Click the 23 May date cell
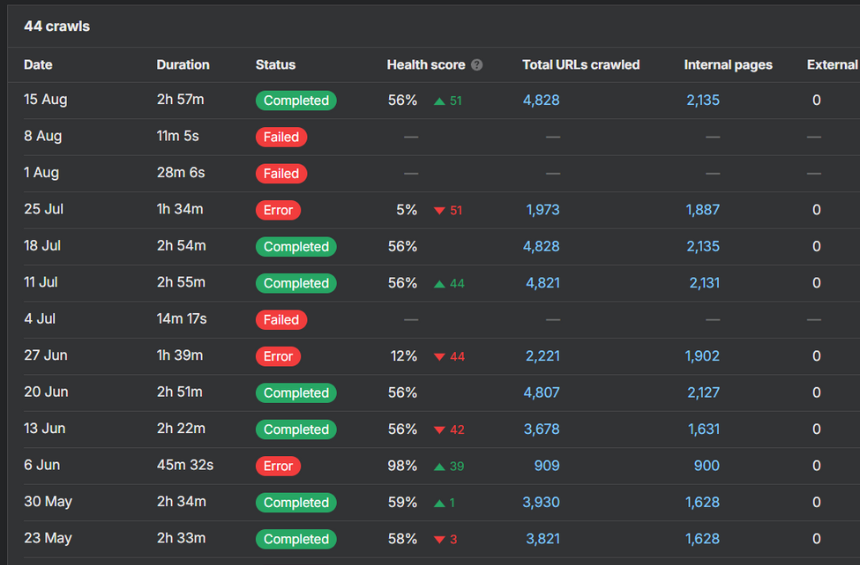The width and height of the screenshot is (860, 565). coord(48,538)
